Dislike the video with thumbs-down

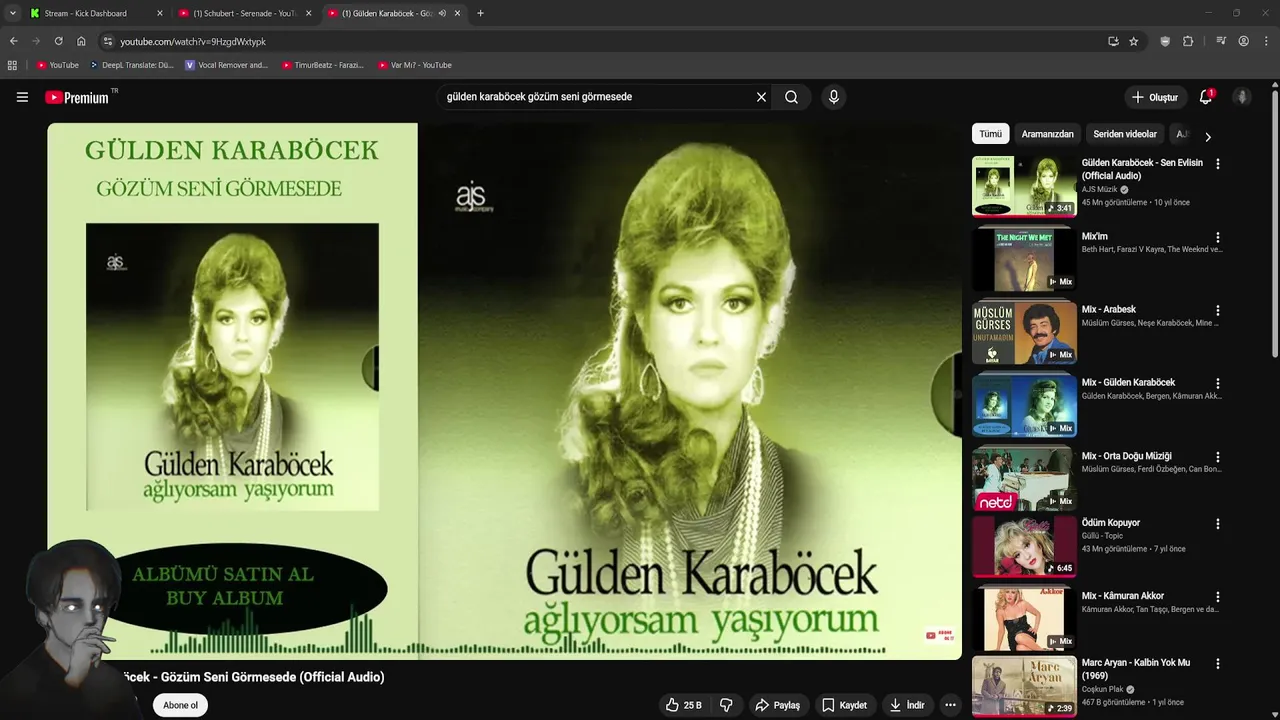coord(726,705)
